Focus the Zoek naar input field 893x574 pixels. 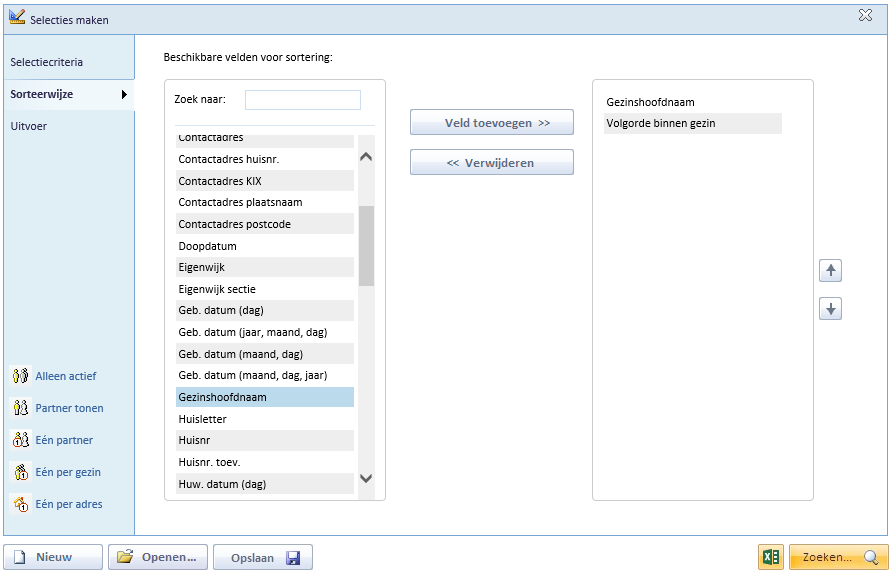[303, 100]
